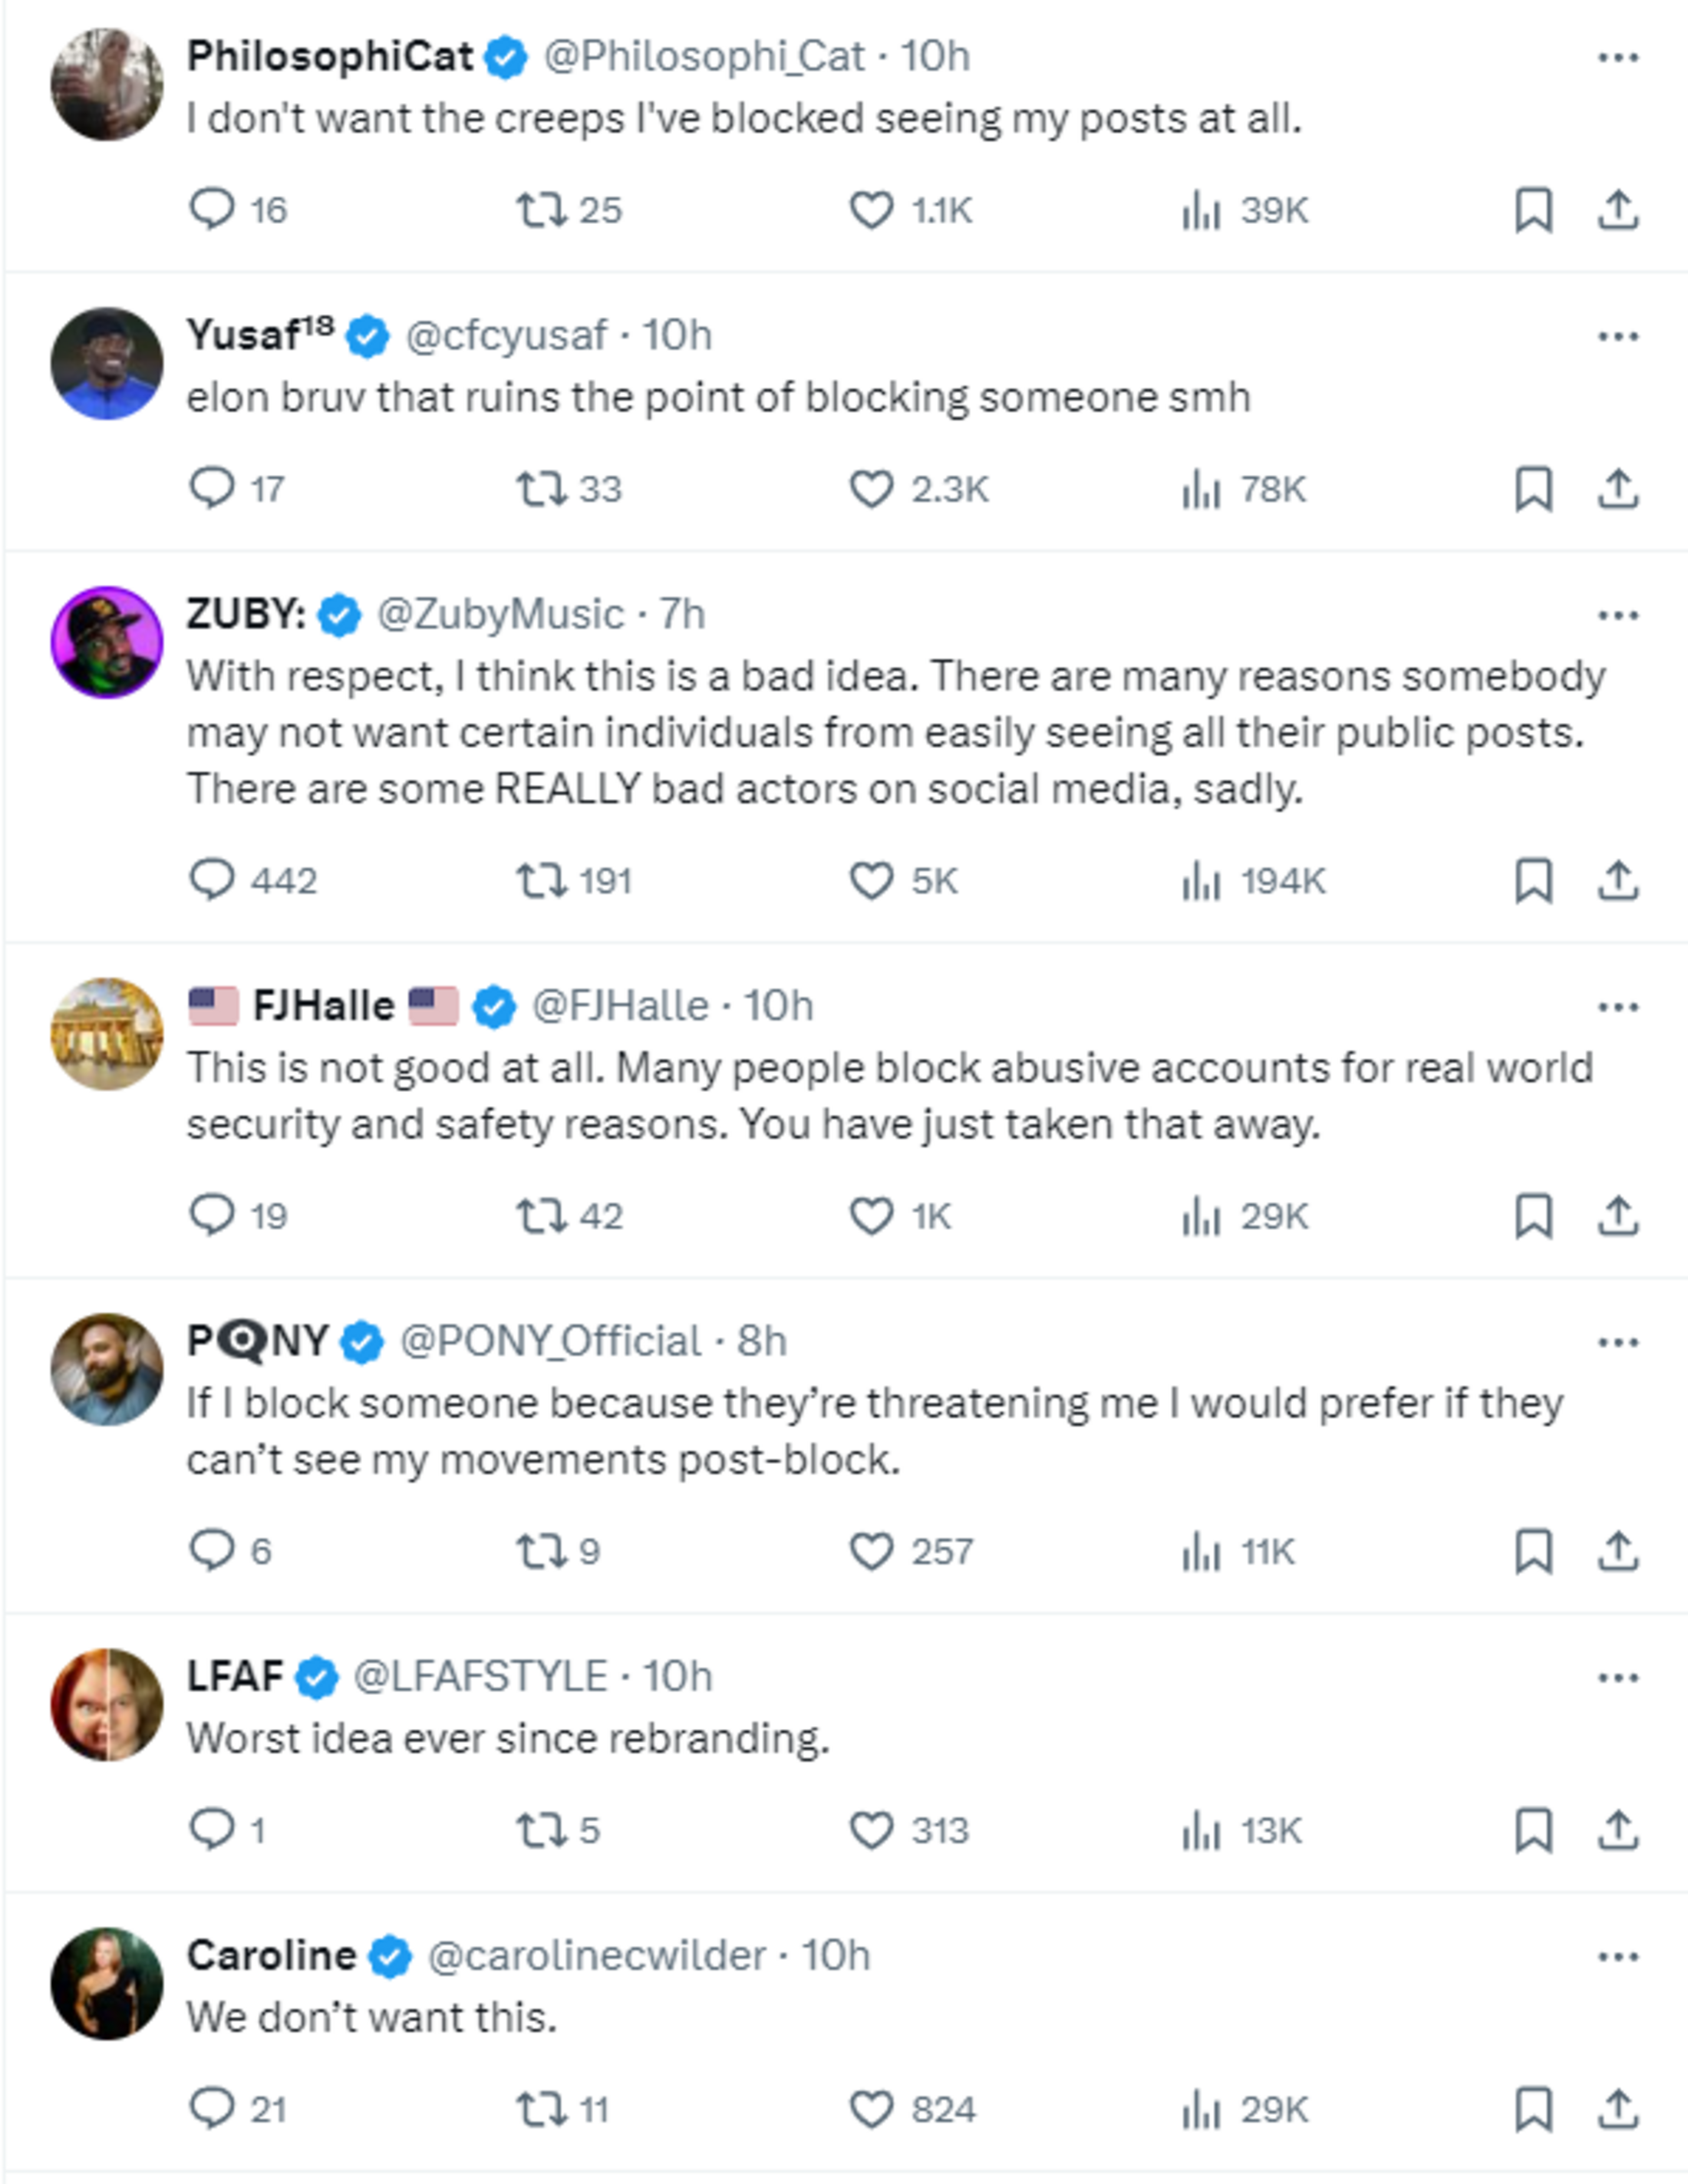Open the @carolinecwilder profile handle
Viewport: 1688px width, 2184px height.
click(x=596, y=1955)
